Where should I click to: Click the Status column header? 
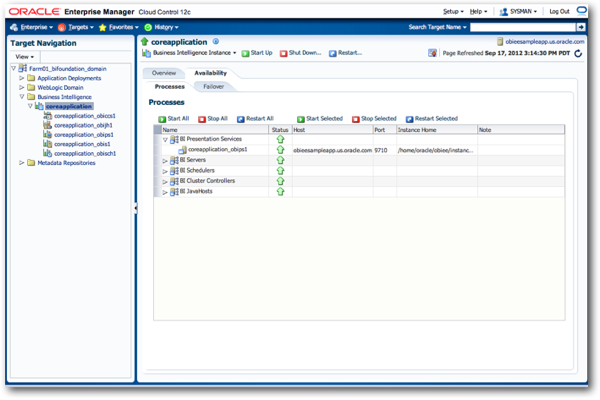[x=280, y=130]
